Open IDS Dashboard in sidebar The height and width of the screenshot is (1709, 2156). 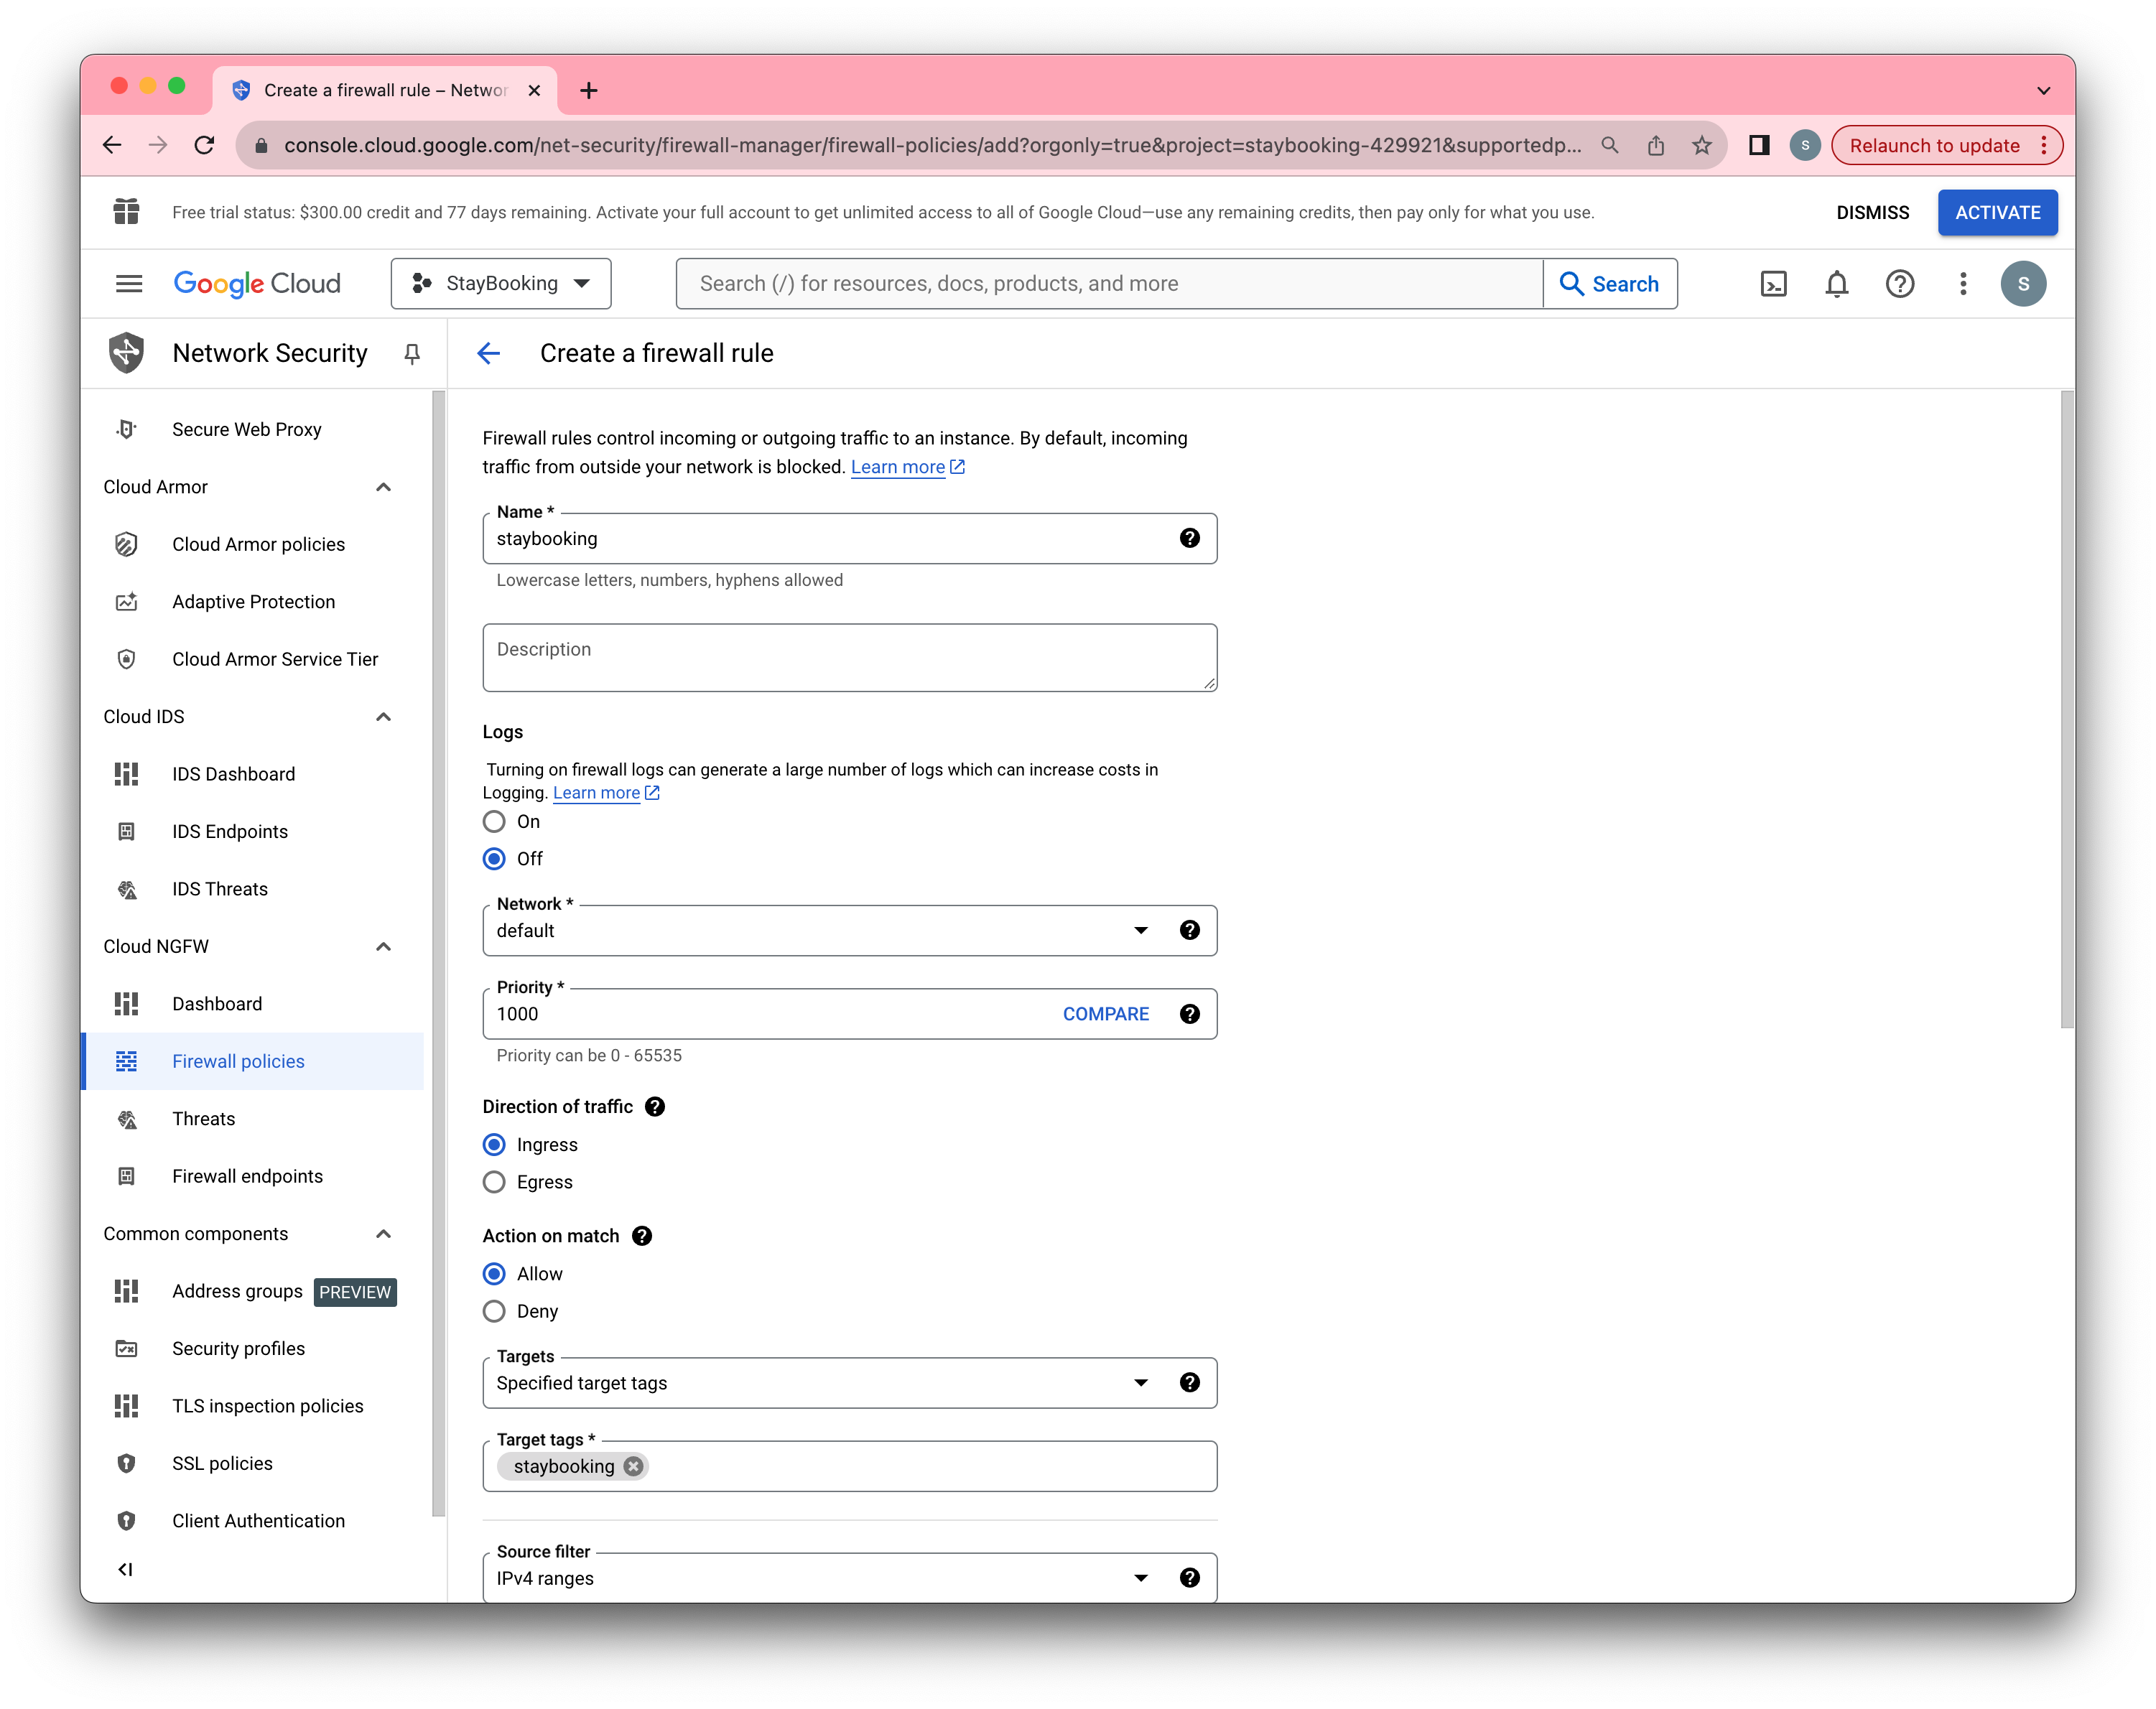pos(233,774)
